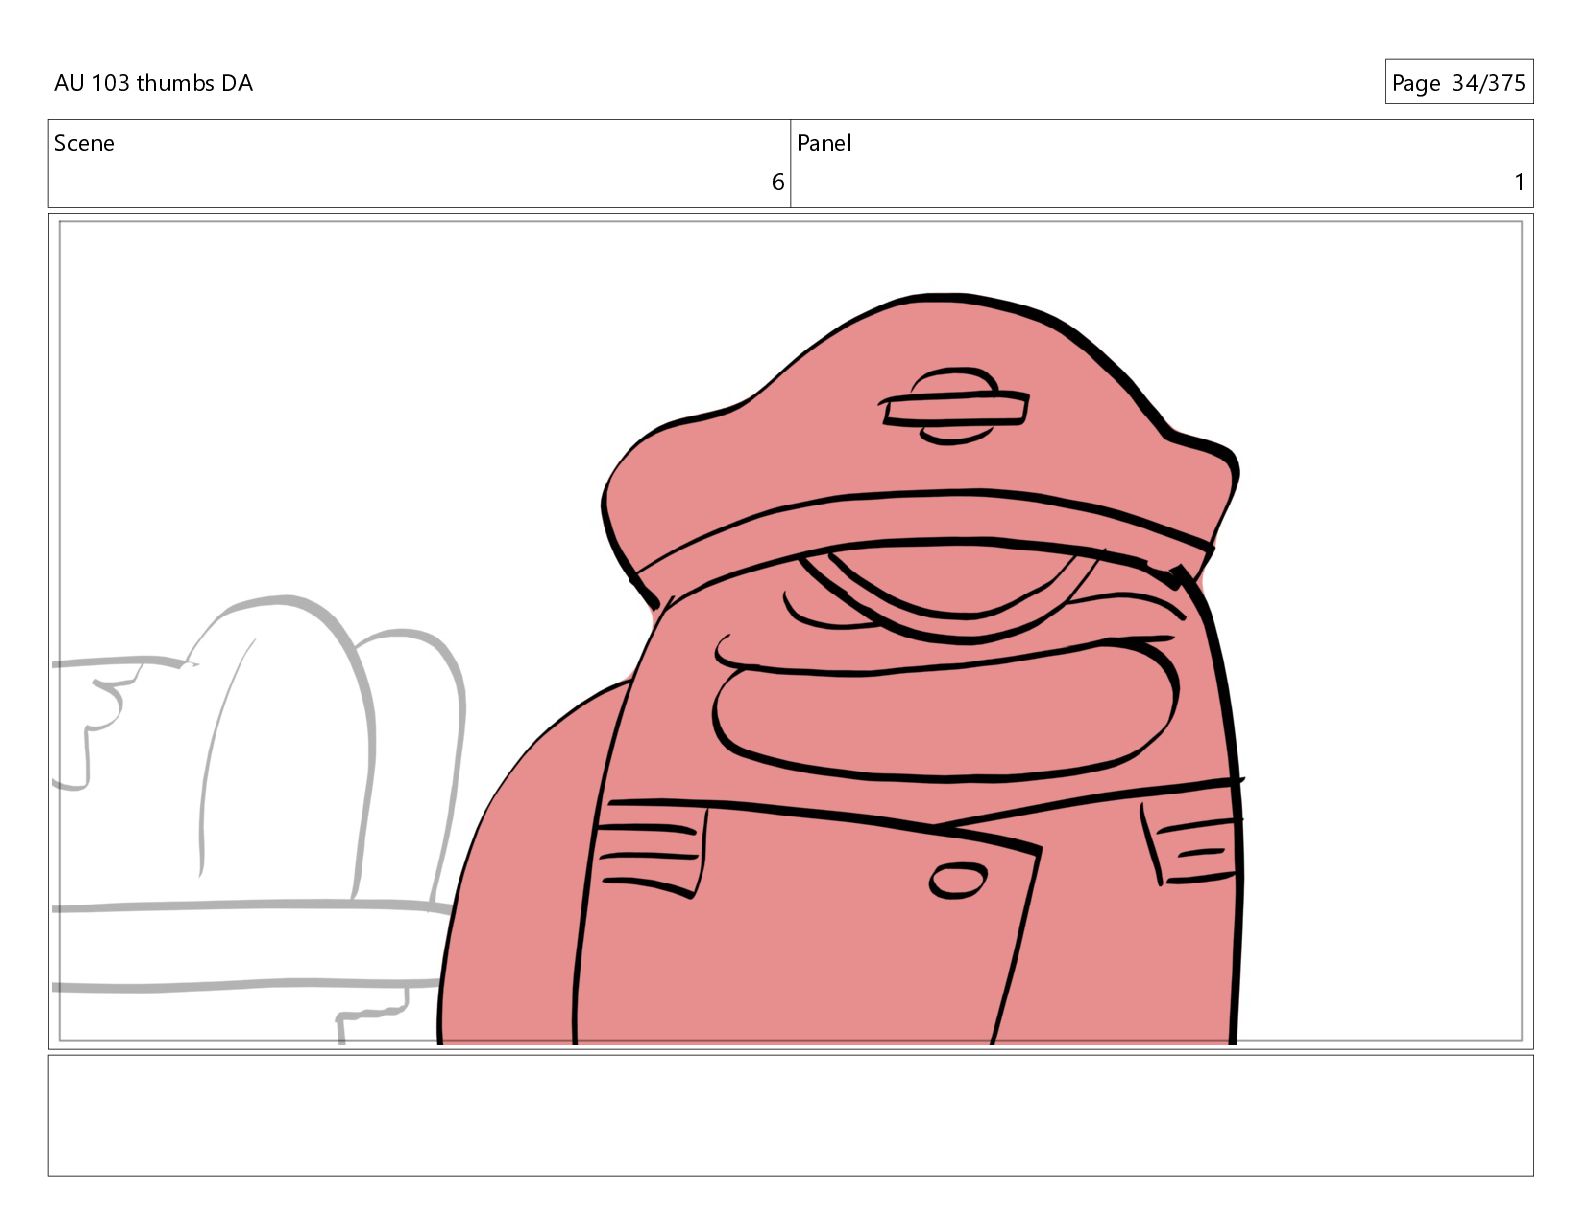Select the oval button on the coat

[x=958, y=880]
